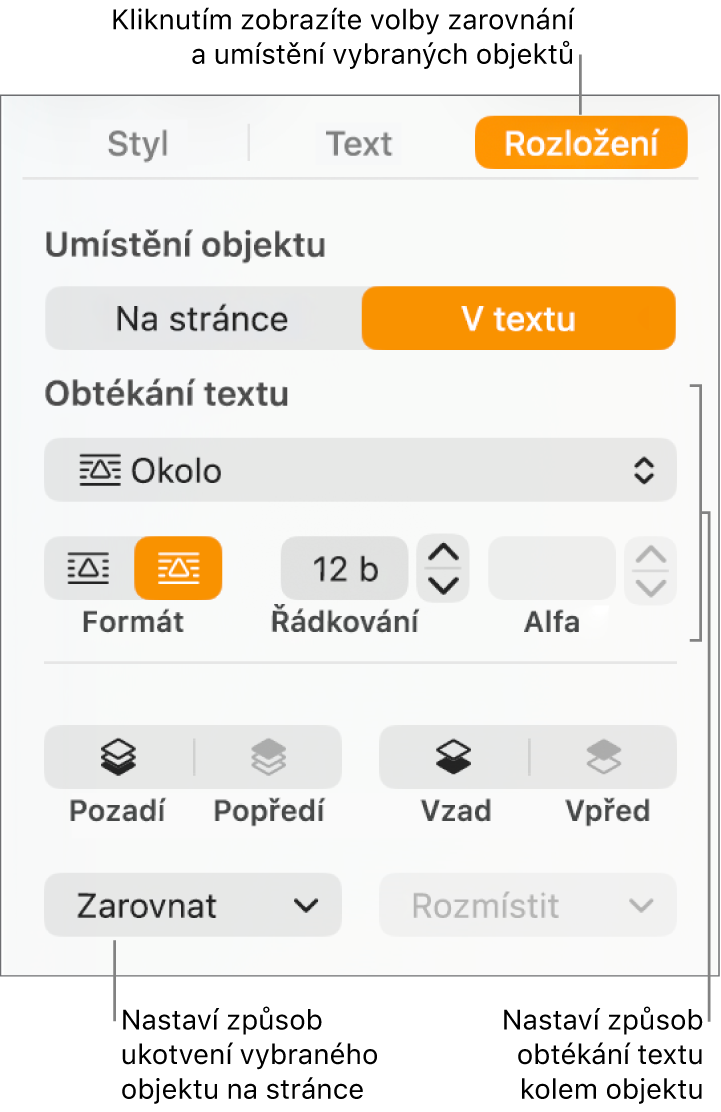Click the Alfa stepper up arrow
The width and height of the screenshot is (721, 1112).
(651, 554)
